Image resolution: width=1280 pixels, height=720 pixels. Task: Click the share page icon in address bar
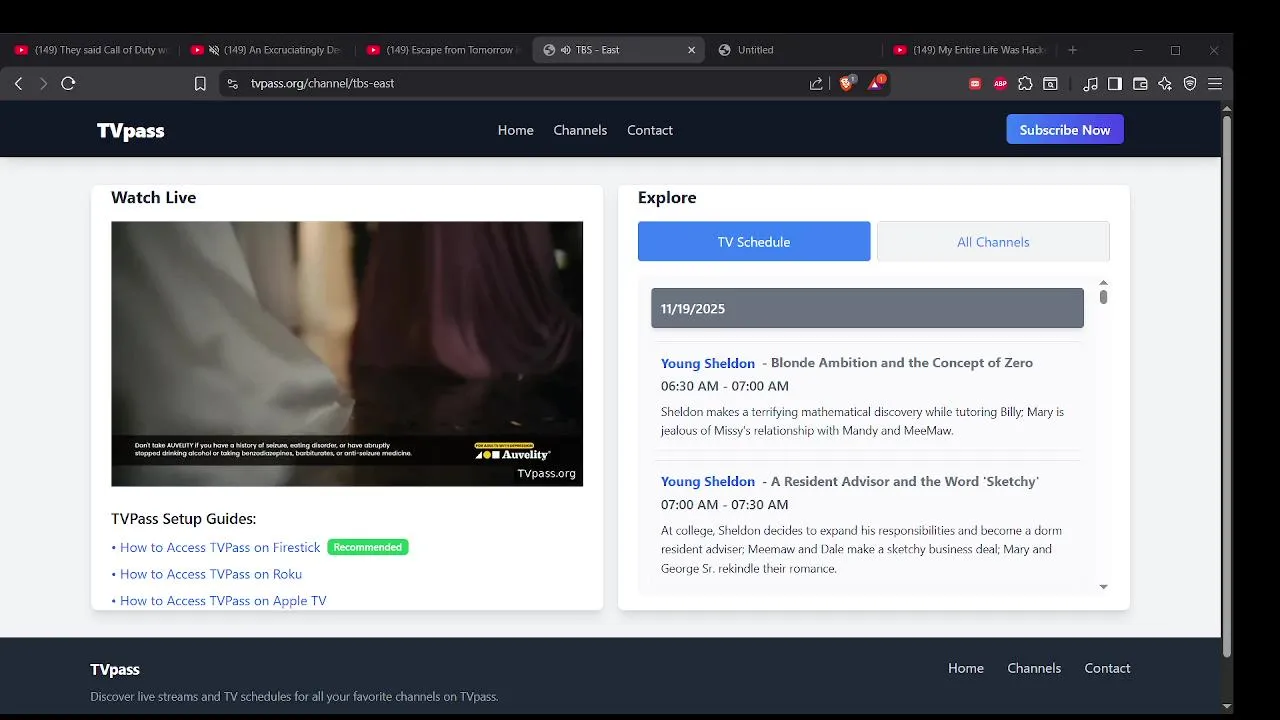(x=816, y=84)
